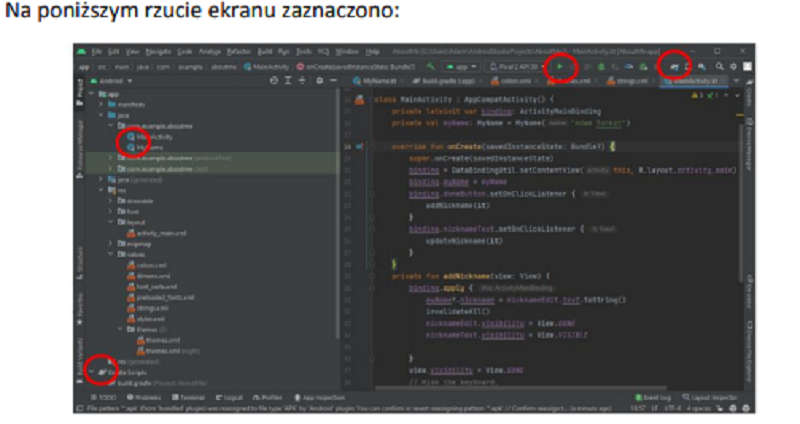Select activity_main.xml in layout folder
The image size is (800, 424).
click(x=157, y=233)
